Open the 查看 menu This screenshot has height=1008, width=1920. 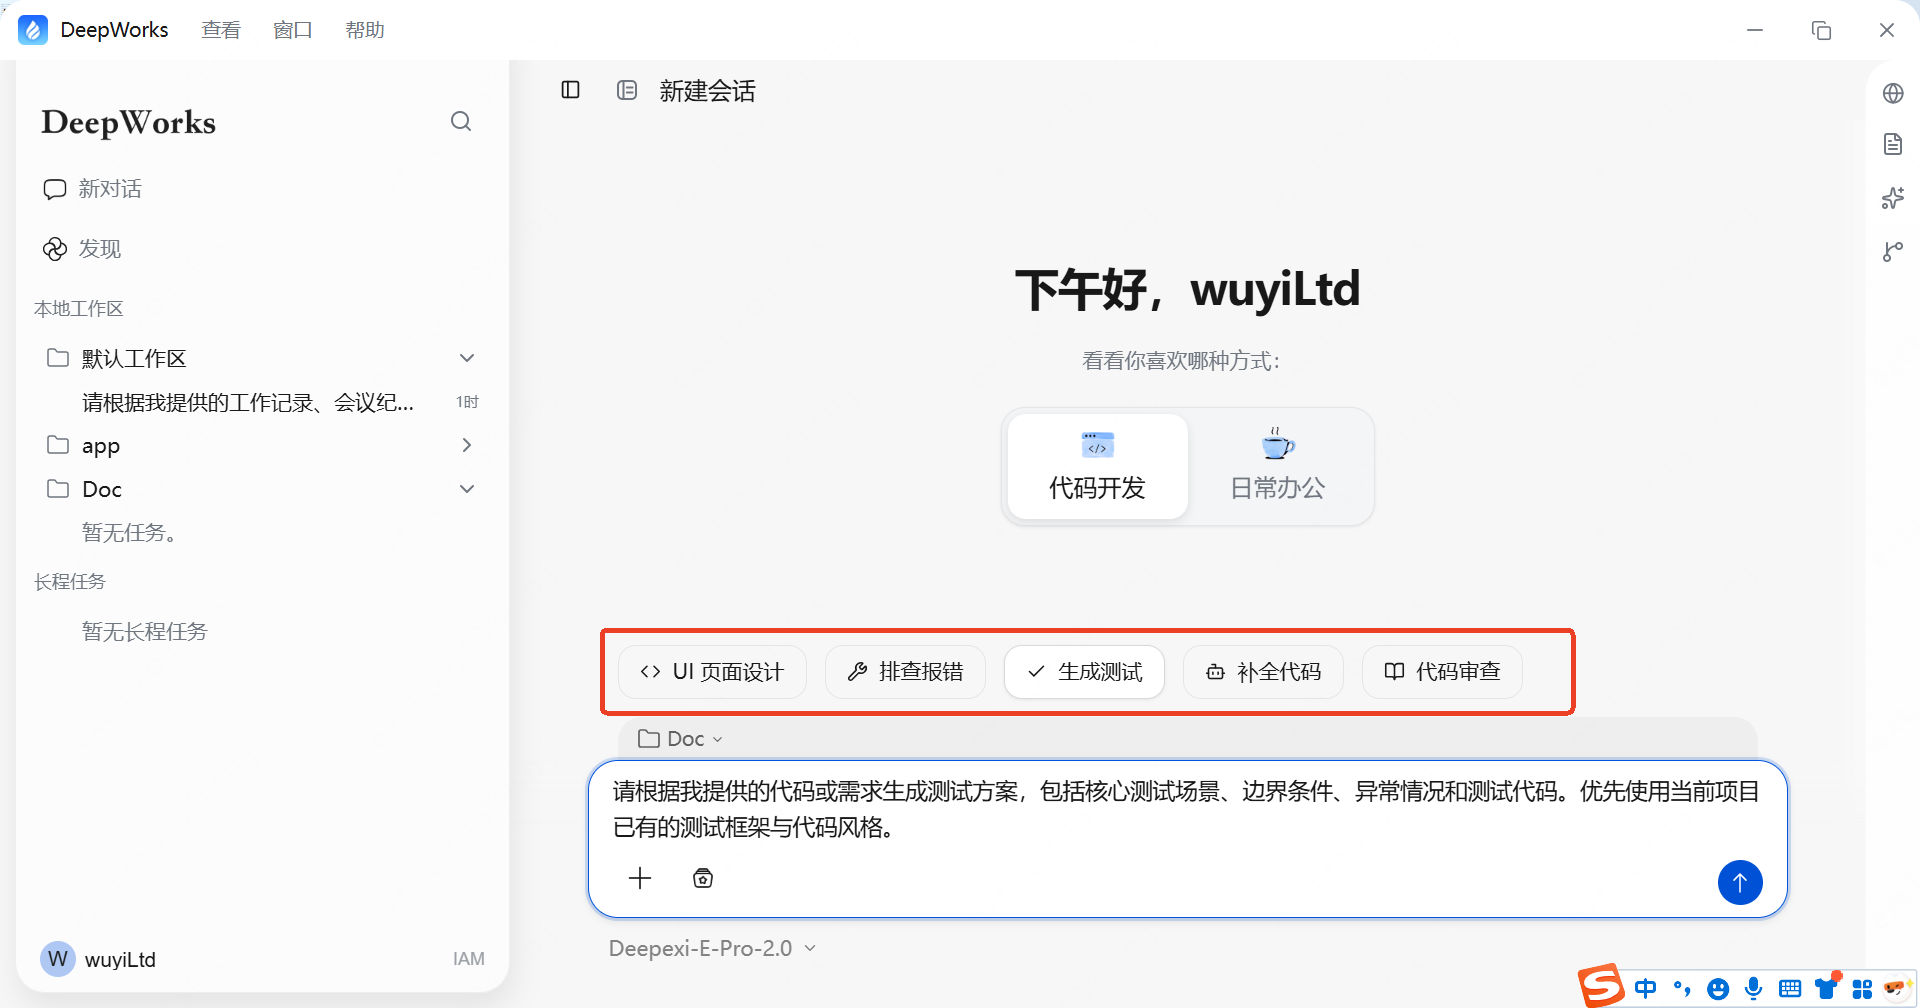click(x=221, y=30)
